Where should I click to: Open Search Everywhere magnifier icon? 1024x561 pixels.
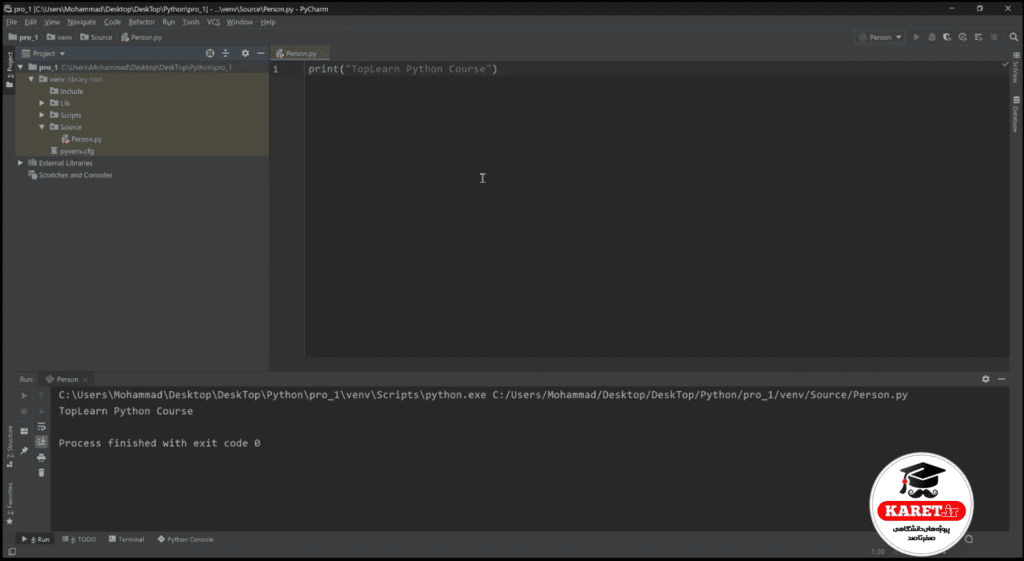click(x=1014, y=37)
